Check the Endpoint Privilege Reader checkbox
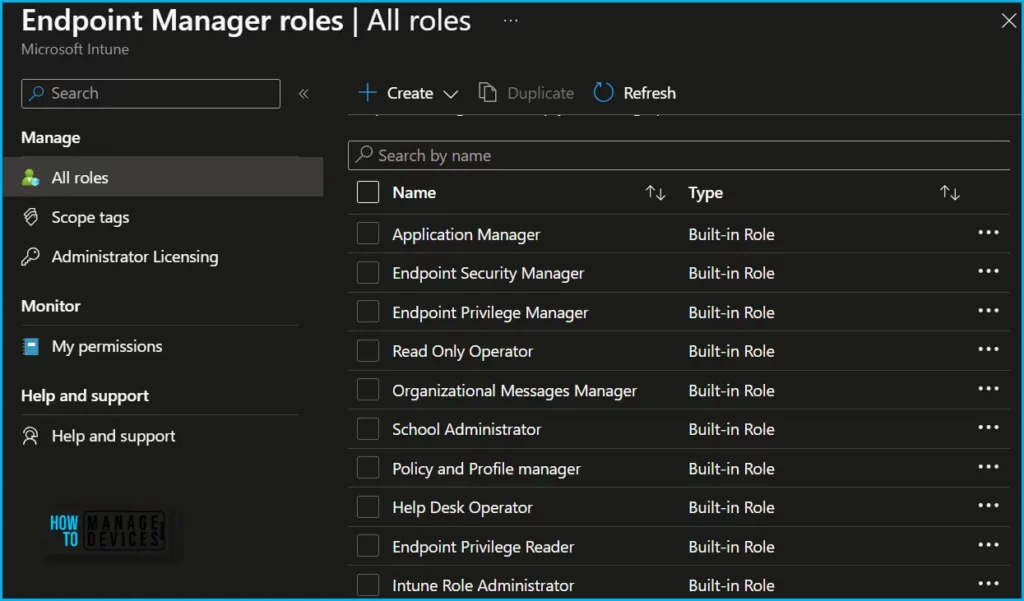Image resolution: width=1024 pixels, height=601 pixels. click(x=368, y=546)
